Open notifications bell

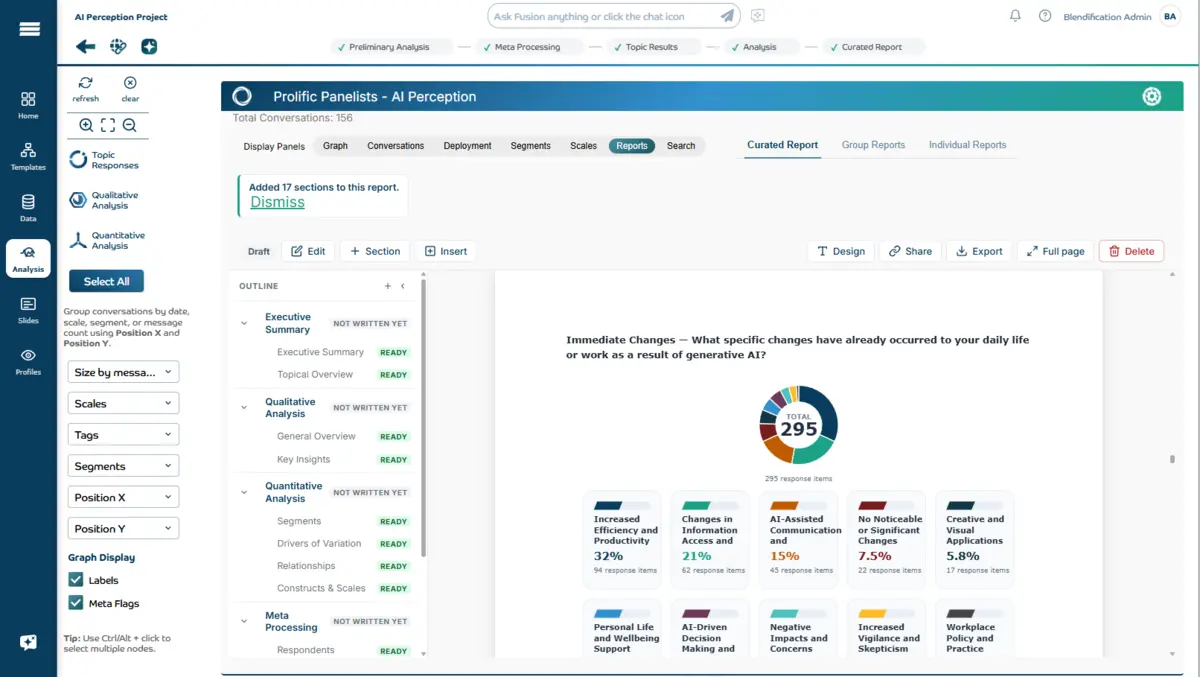(x=1015, y=16)
